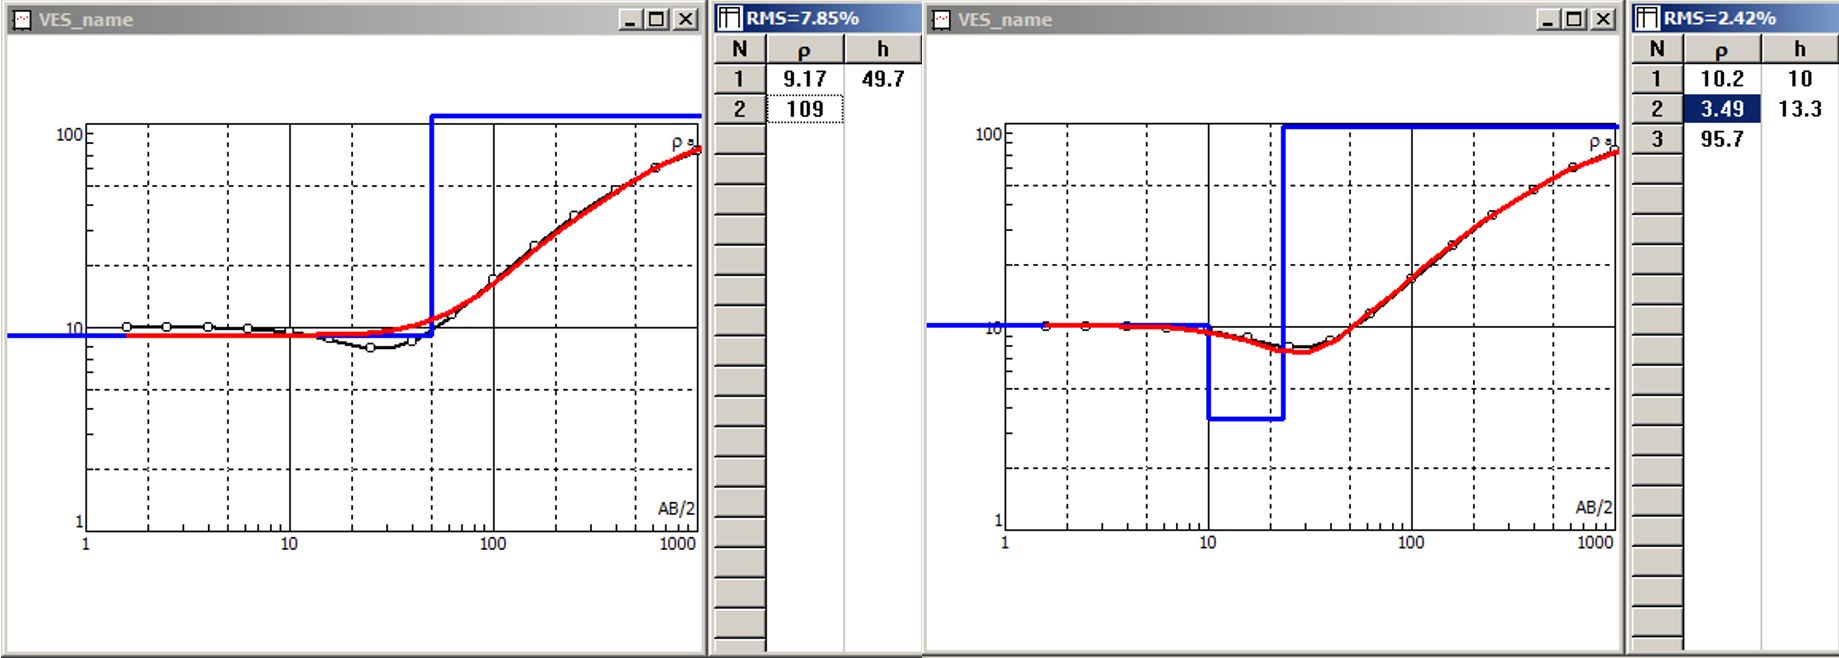Click the RMS=2.42% table title bar

click(1735, 18)
